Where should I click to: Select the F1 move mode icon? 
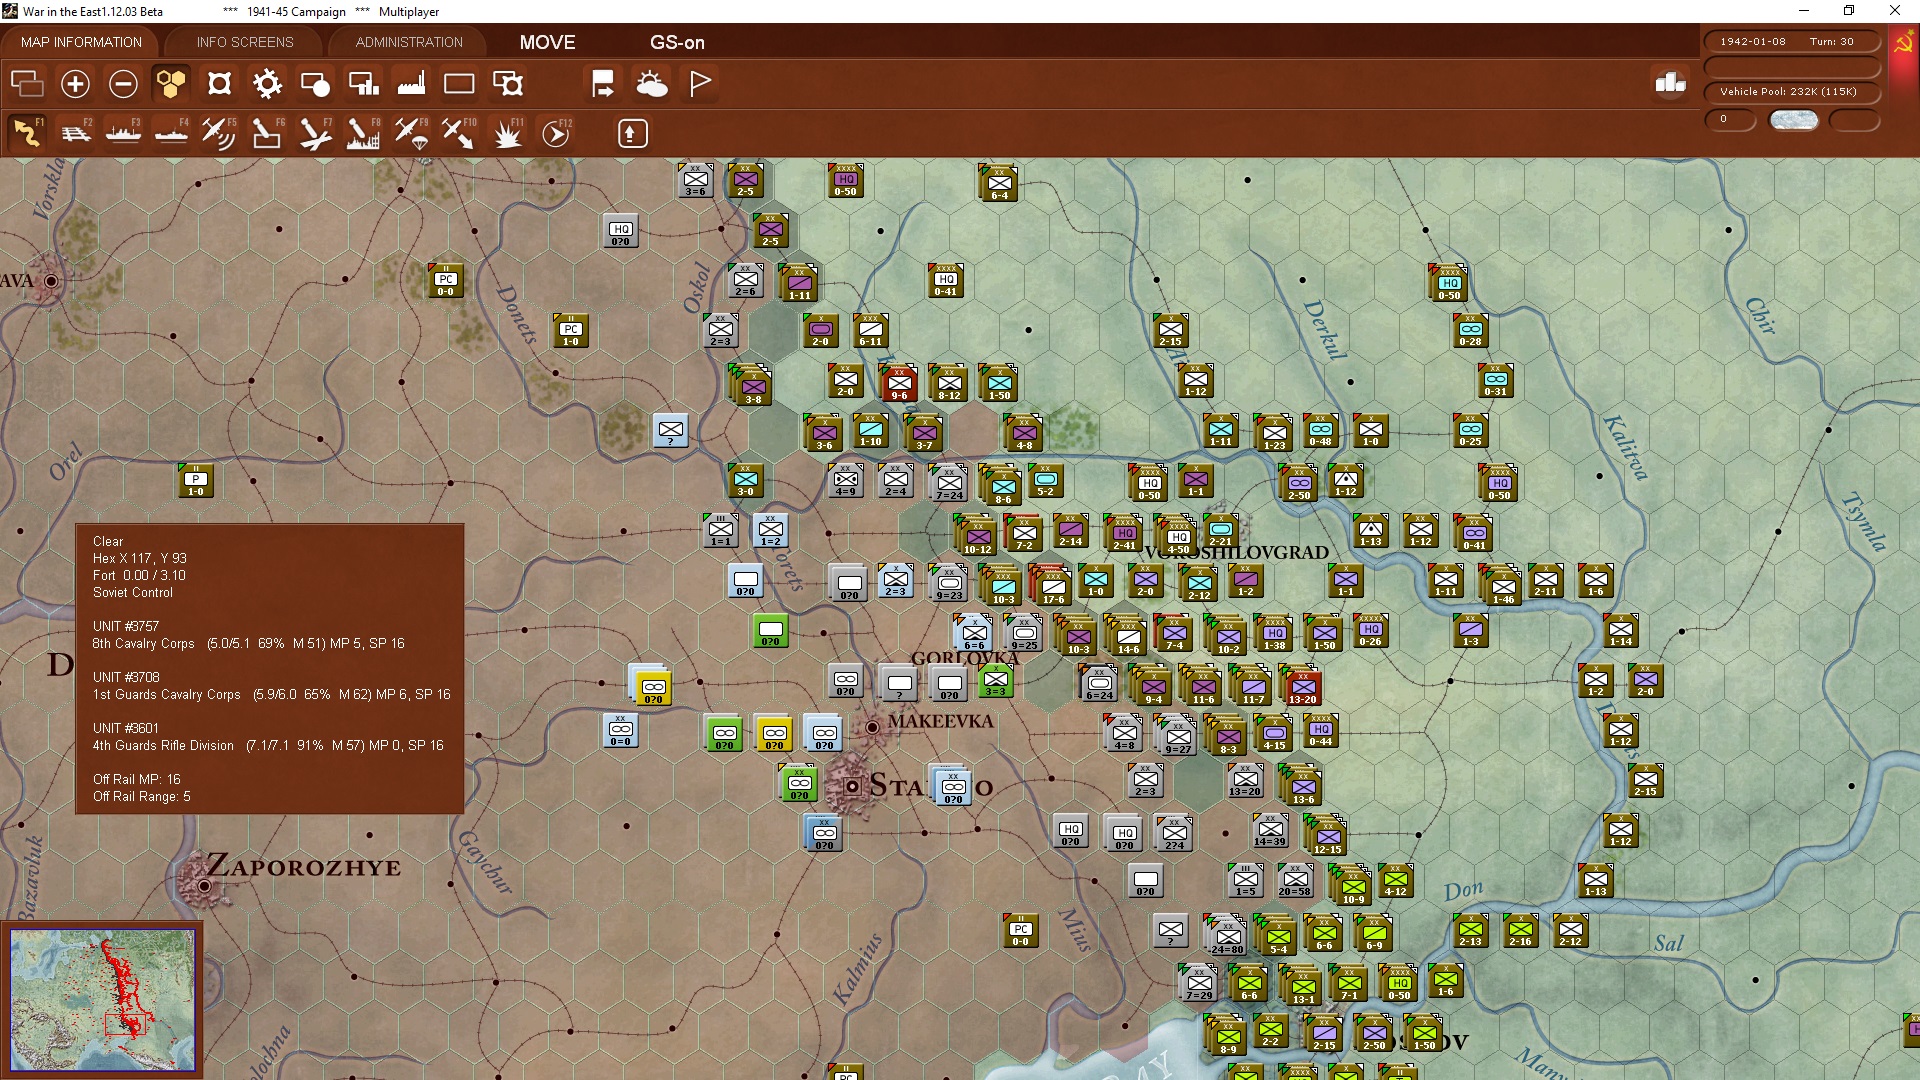point(27,133)
